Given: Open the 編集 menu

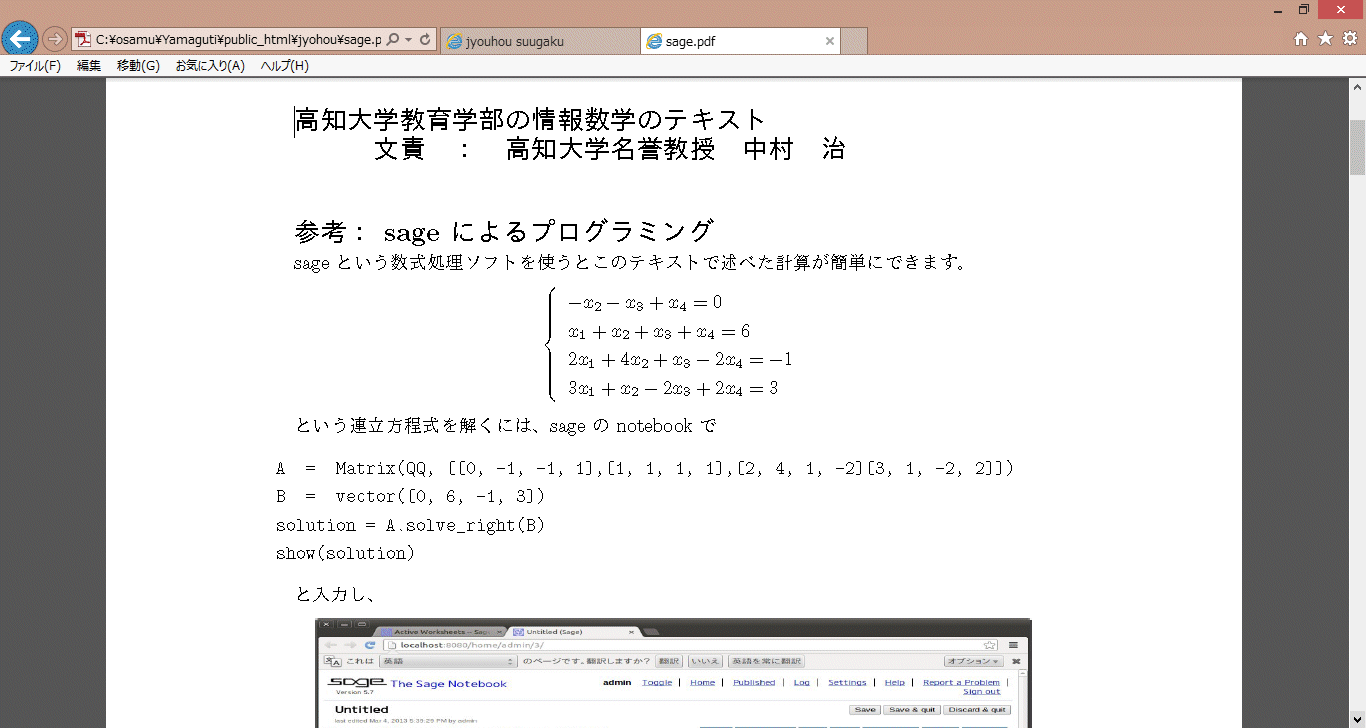Looking at the screenshot, I should tap(89, 66).
